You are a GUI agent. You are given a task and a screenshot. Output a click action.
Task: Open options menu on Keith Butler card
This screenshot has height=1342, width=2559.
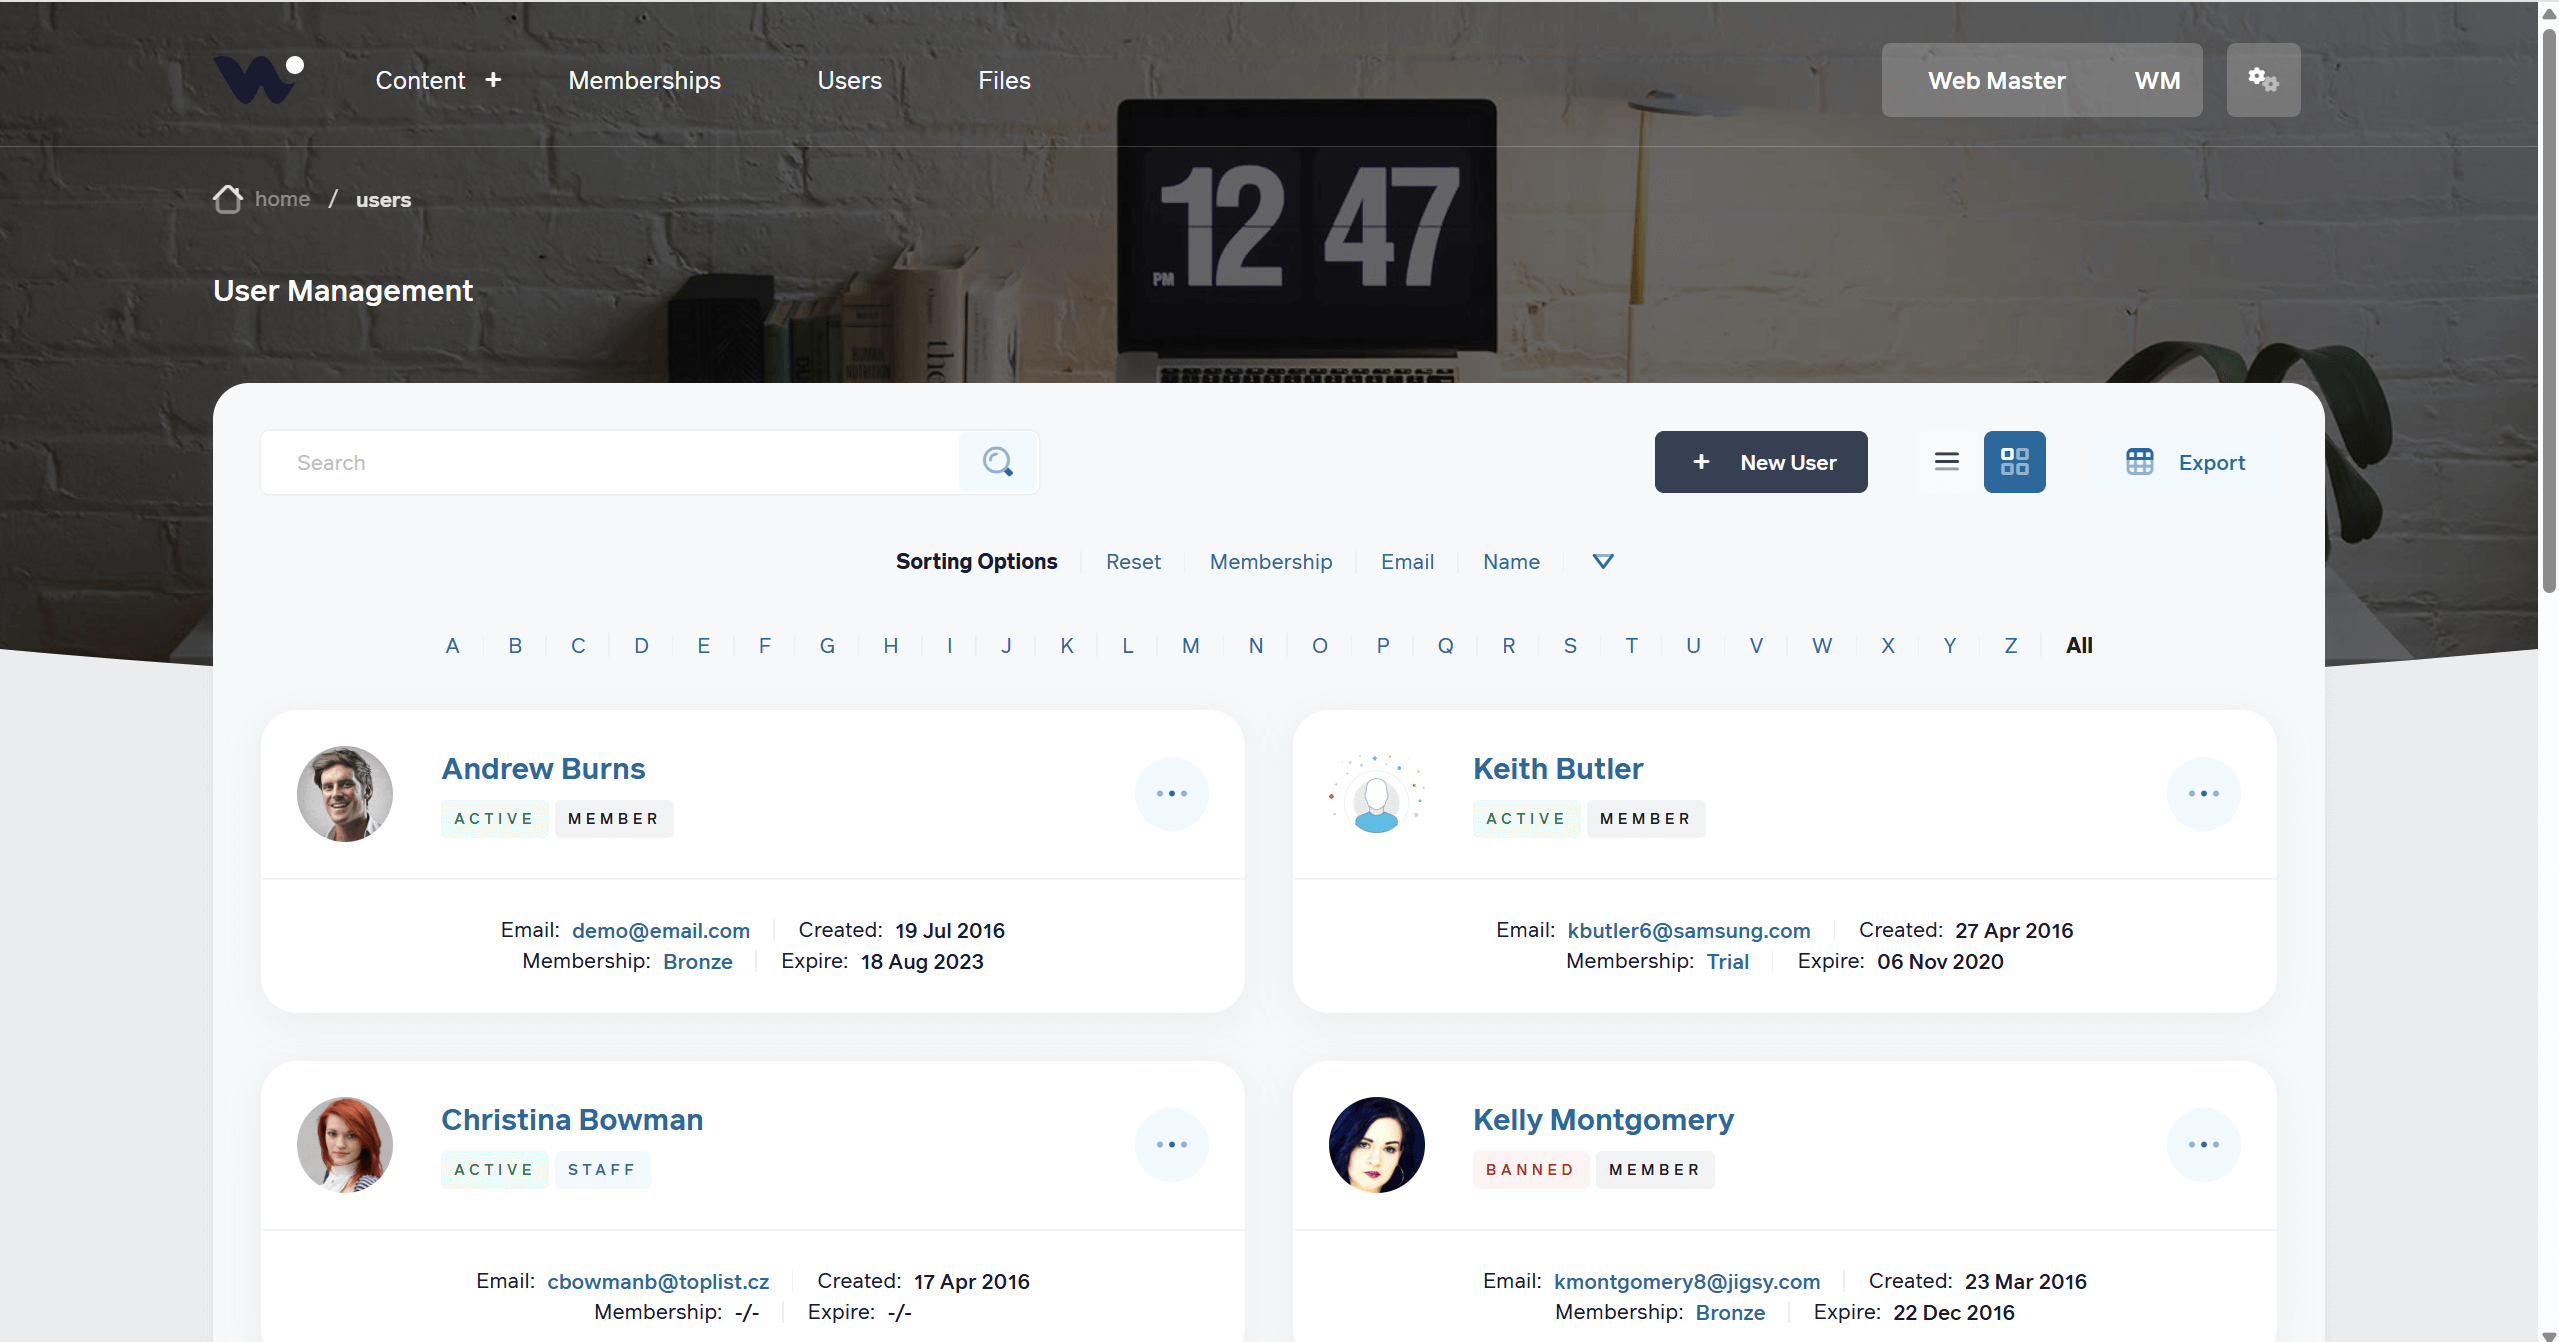[2205, 793]
